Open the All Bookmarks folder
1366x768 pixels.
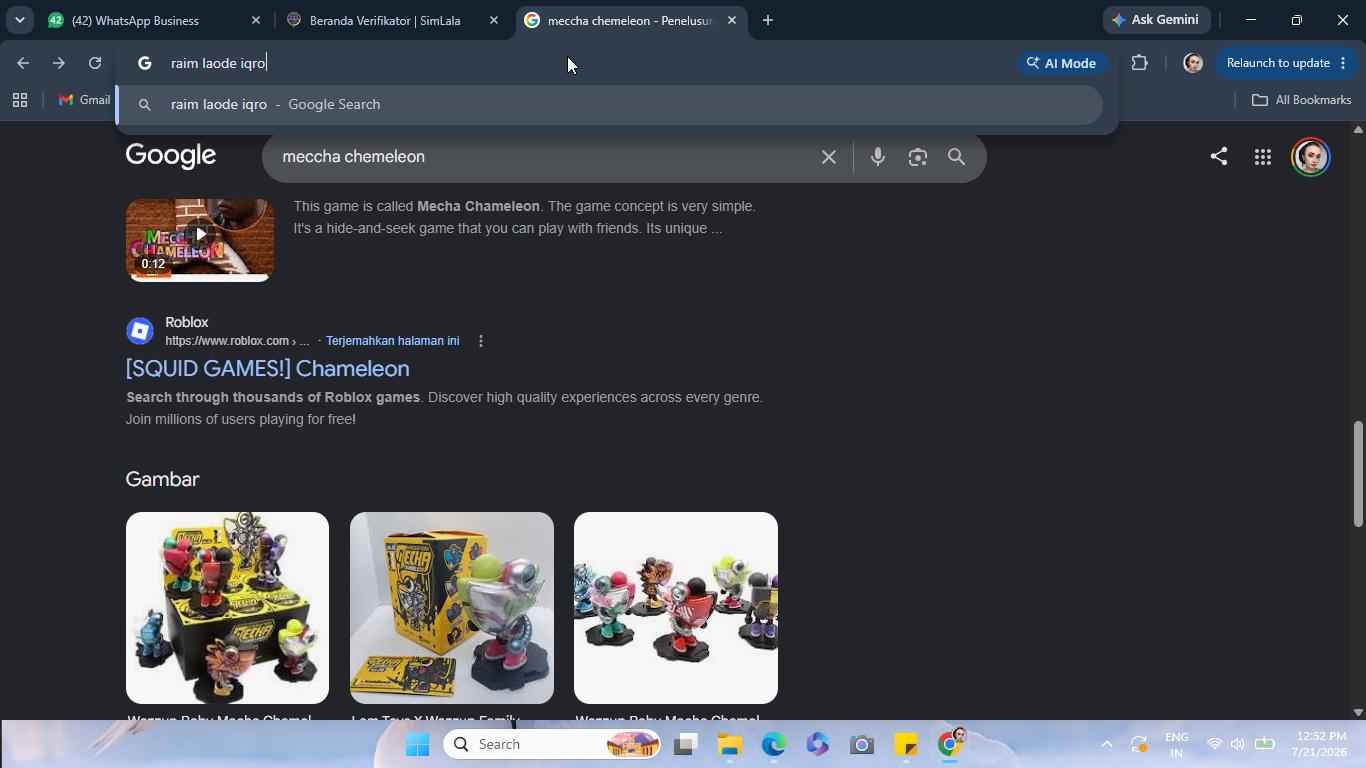click(1301, 100)
